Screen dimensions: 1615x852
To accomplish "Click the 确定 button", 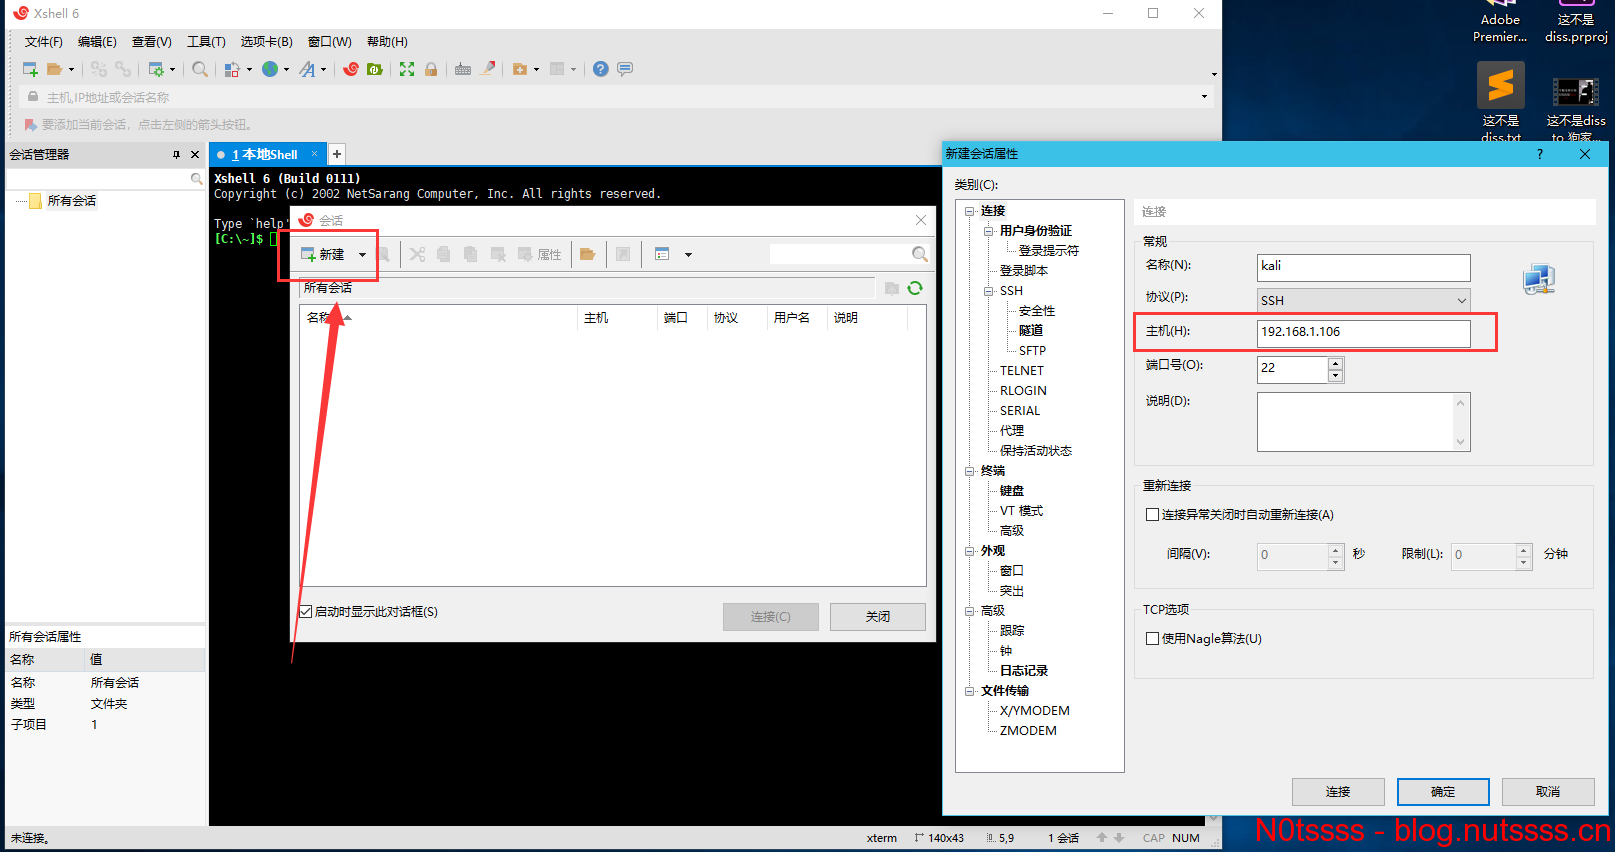I will 1443,792.
